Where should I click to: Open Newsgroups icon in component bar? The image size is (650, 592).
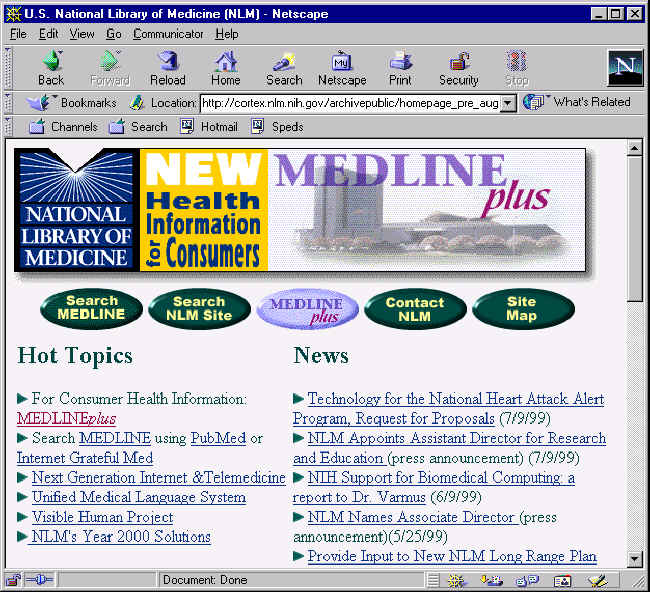(527, 580)
